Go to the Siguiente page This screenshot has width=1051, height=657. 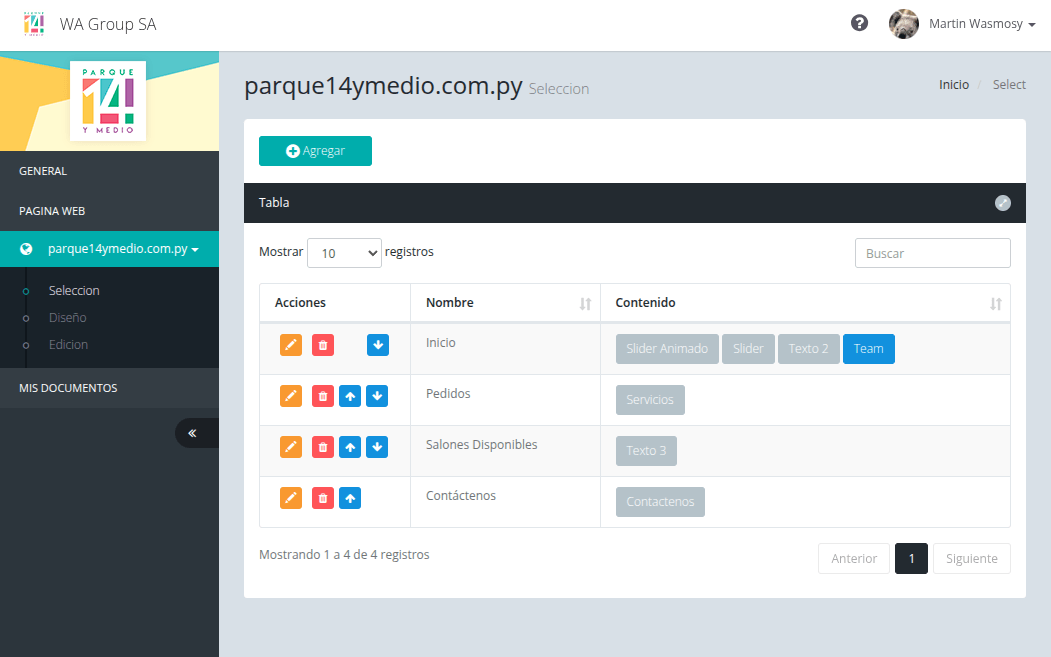pyautogui.click(x=972, y=558)
